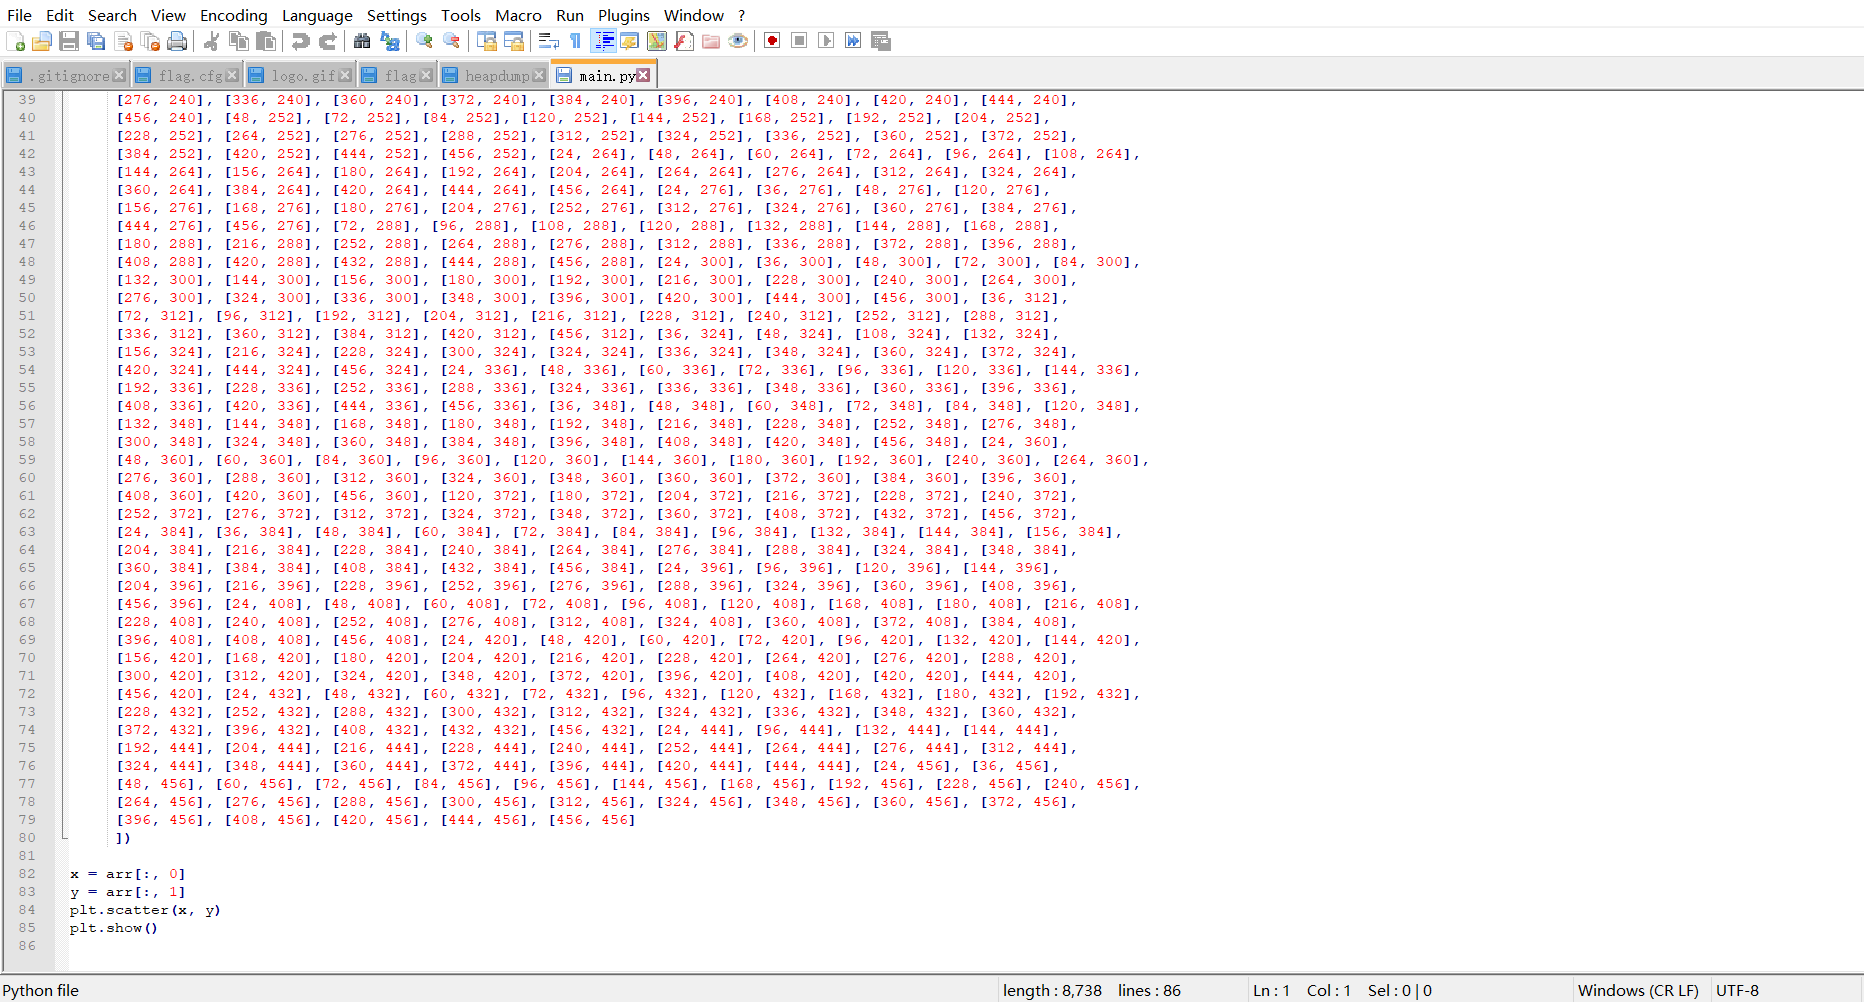The image size is (1864, 1002).
Task: Open user defined language dialog icon
Action: 630,41
